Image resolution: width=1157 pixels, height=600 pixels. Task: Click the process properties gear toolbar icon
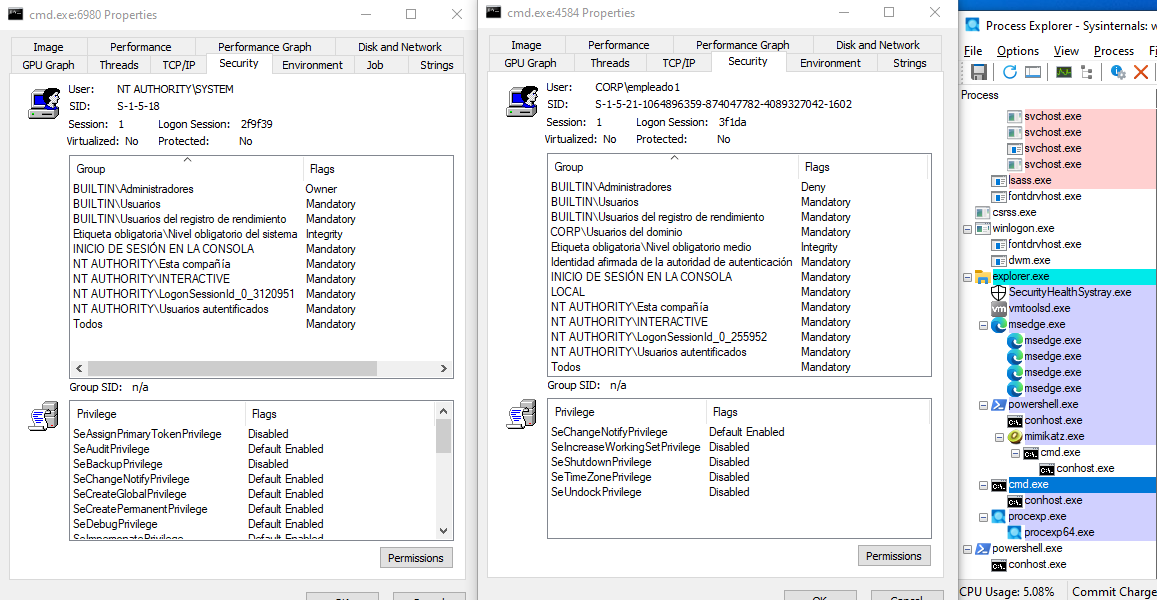pyautogui.click(x=1118, y=72)
